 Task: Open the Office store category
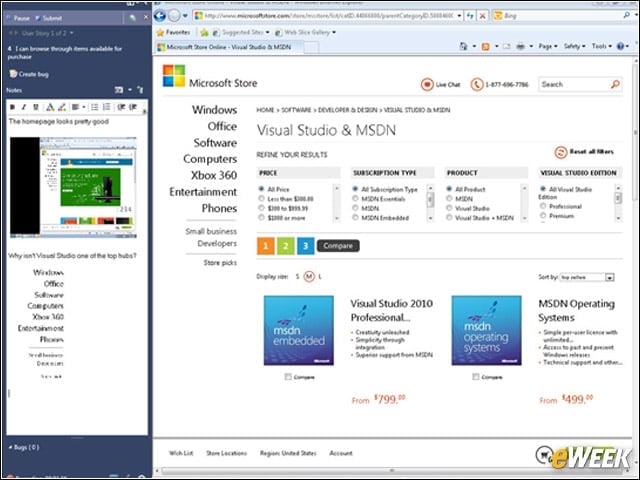click(222, 127)
